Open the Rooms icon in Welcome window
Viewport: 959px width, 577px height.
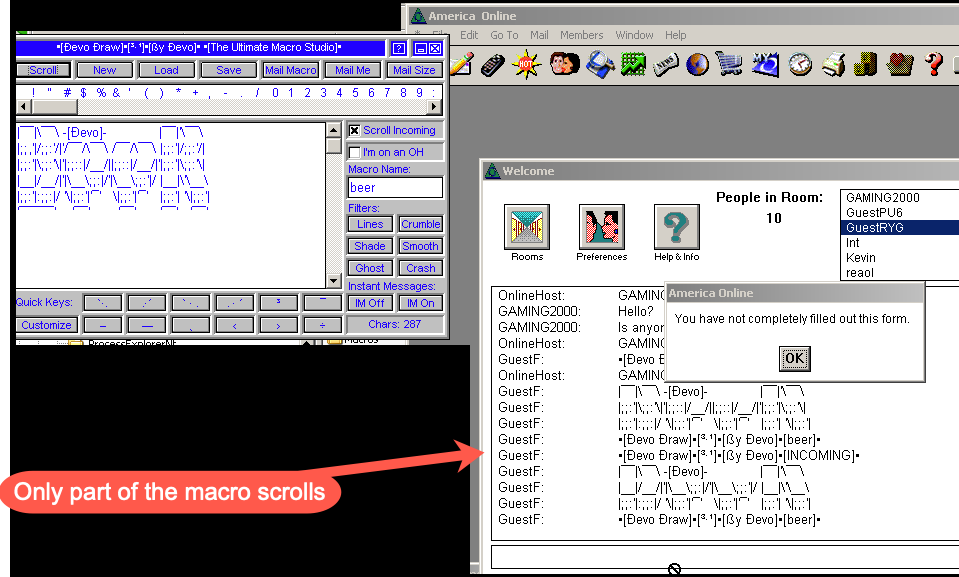point(527,227)
